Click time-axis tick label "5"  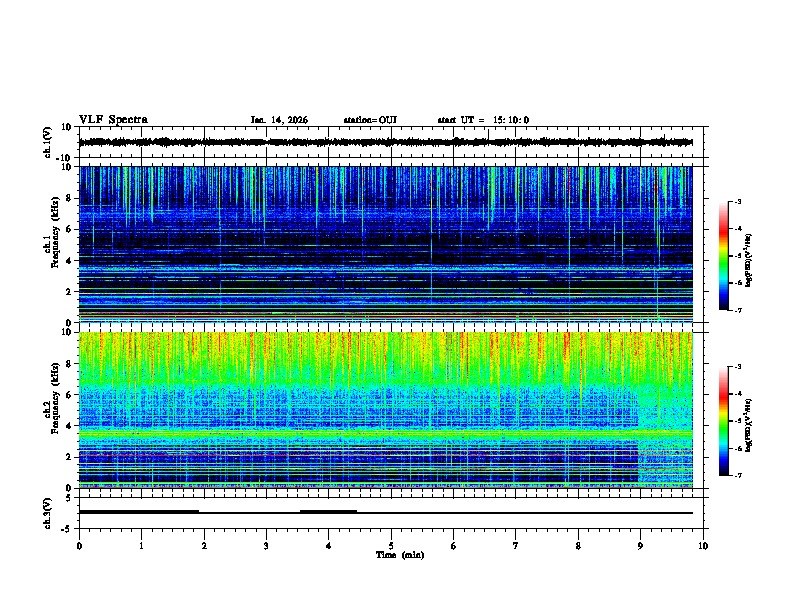pyautogui.click(x=391, y=546)
